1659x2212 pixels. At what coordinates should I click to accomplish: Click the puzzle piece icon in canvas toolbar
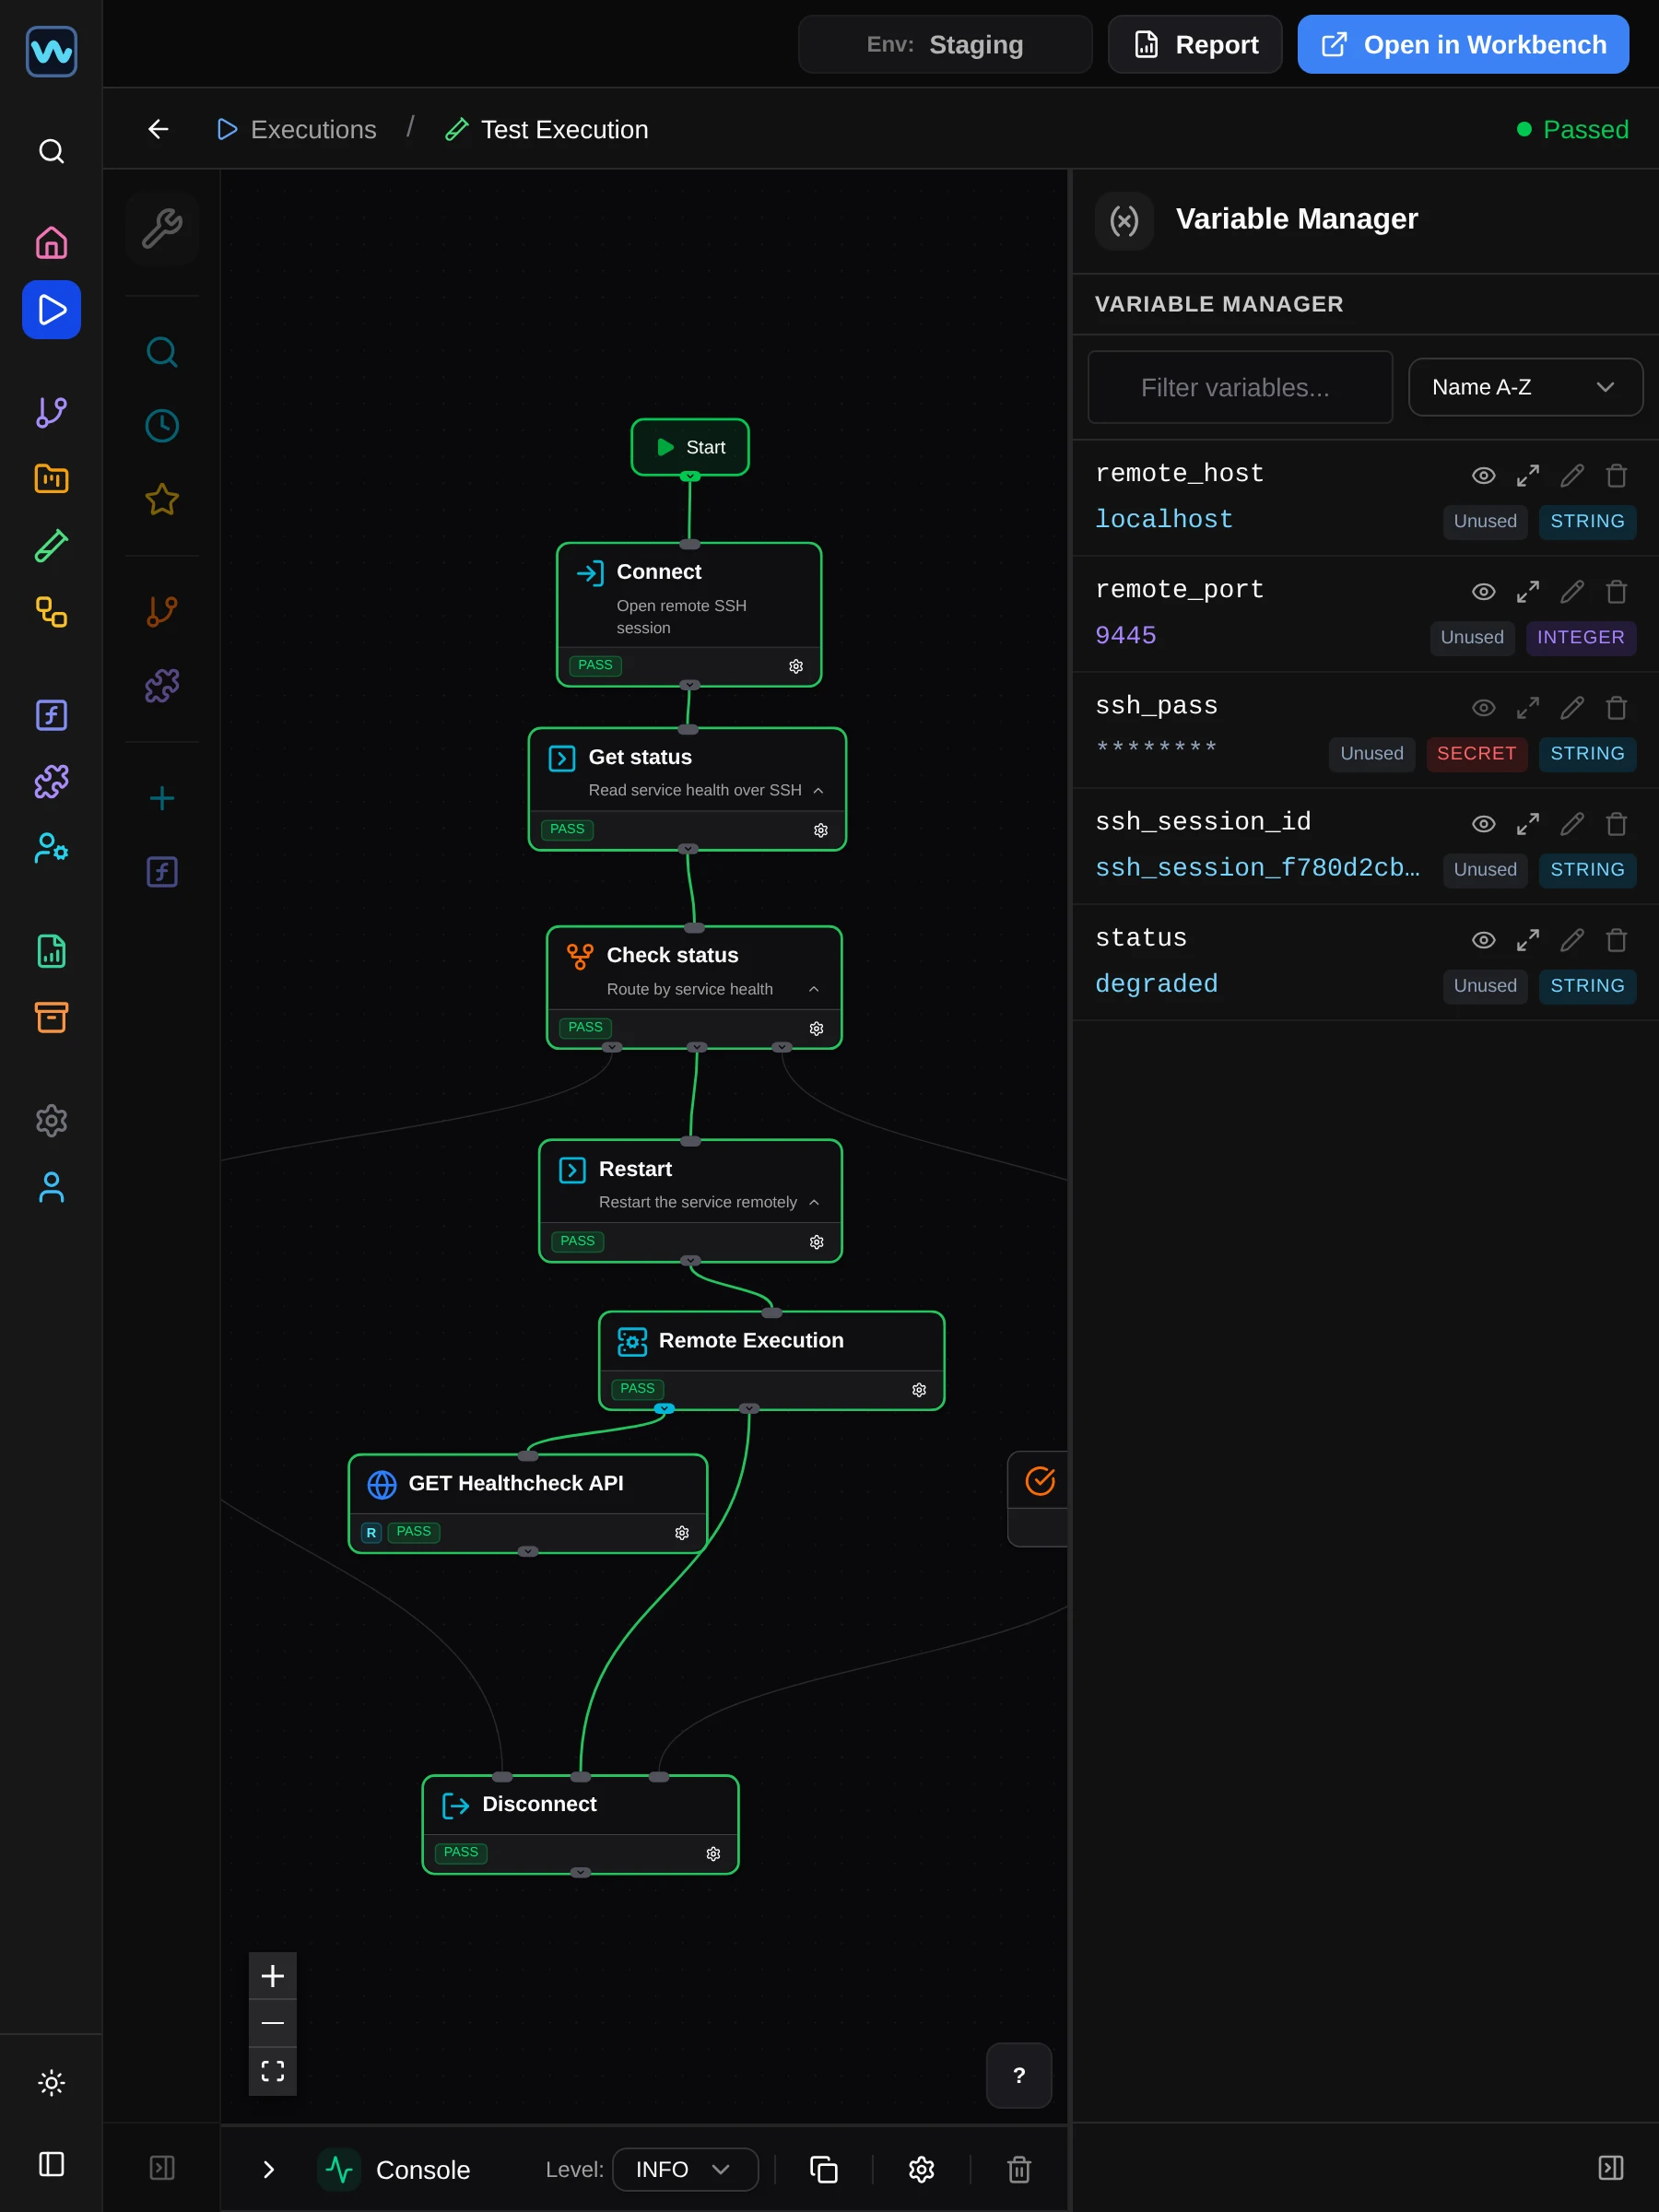coord(162,685)
